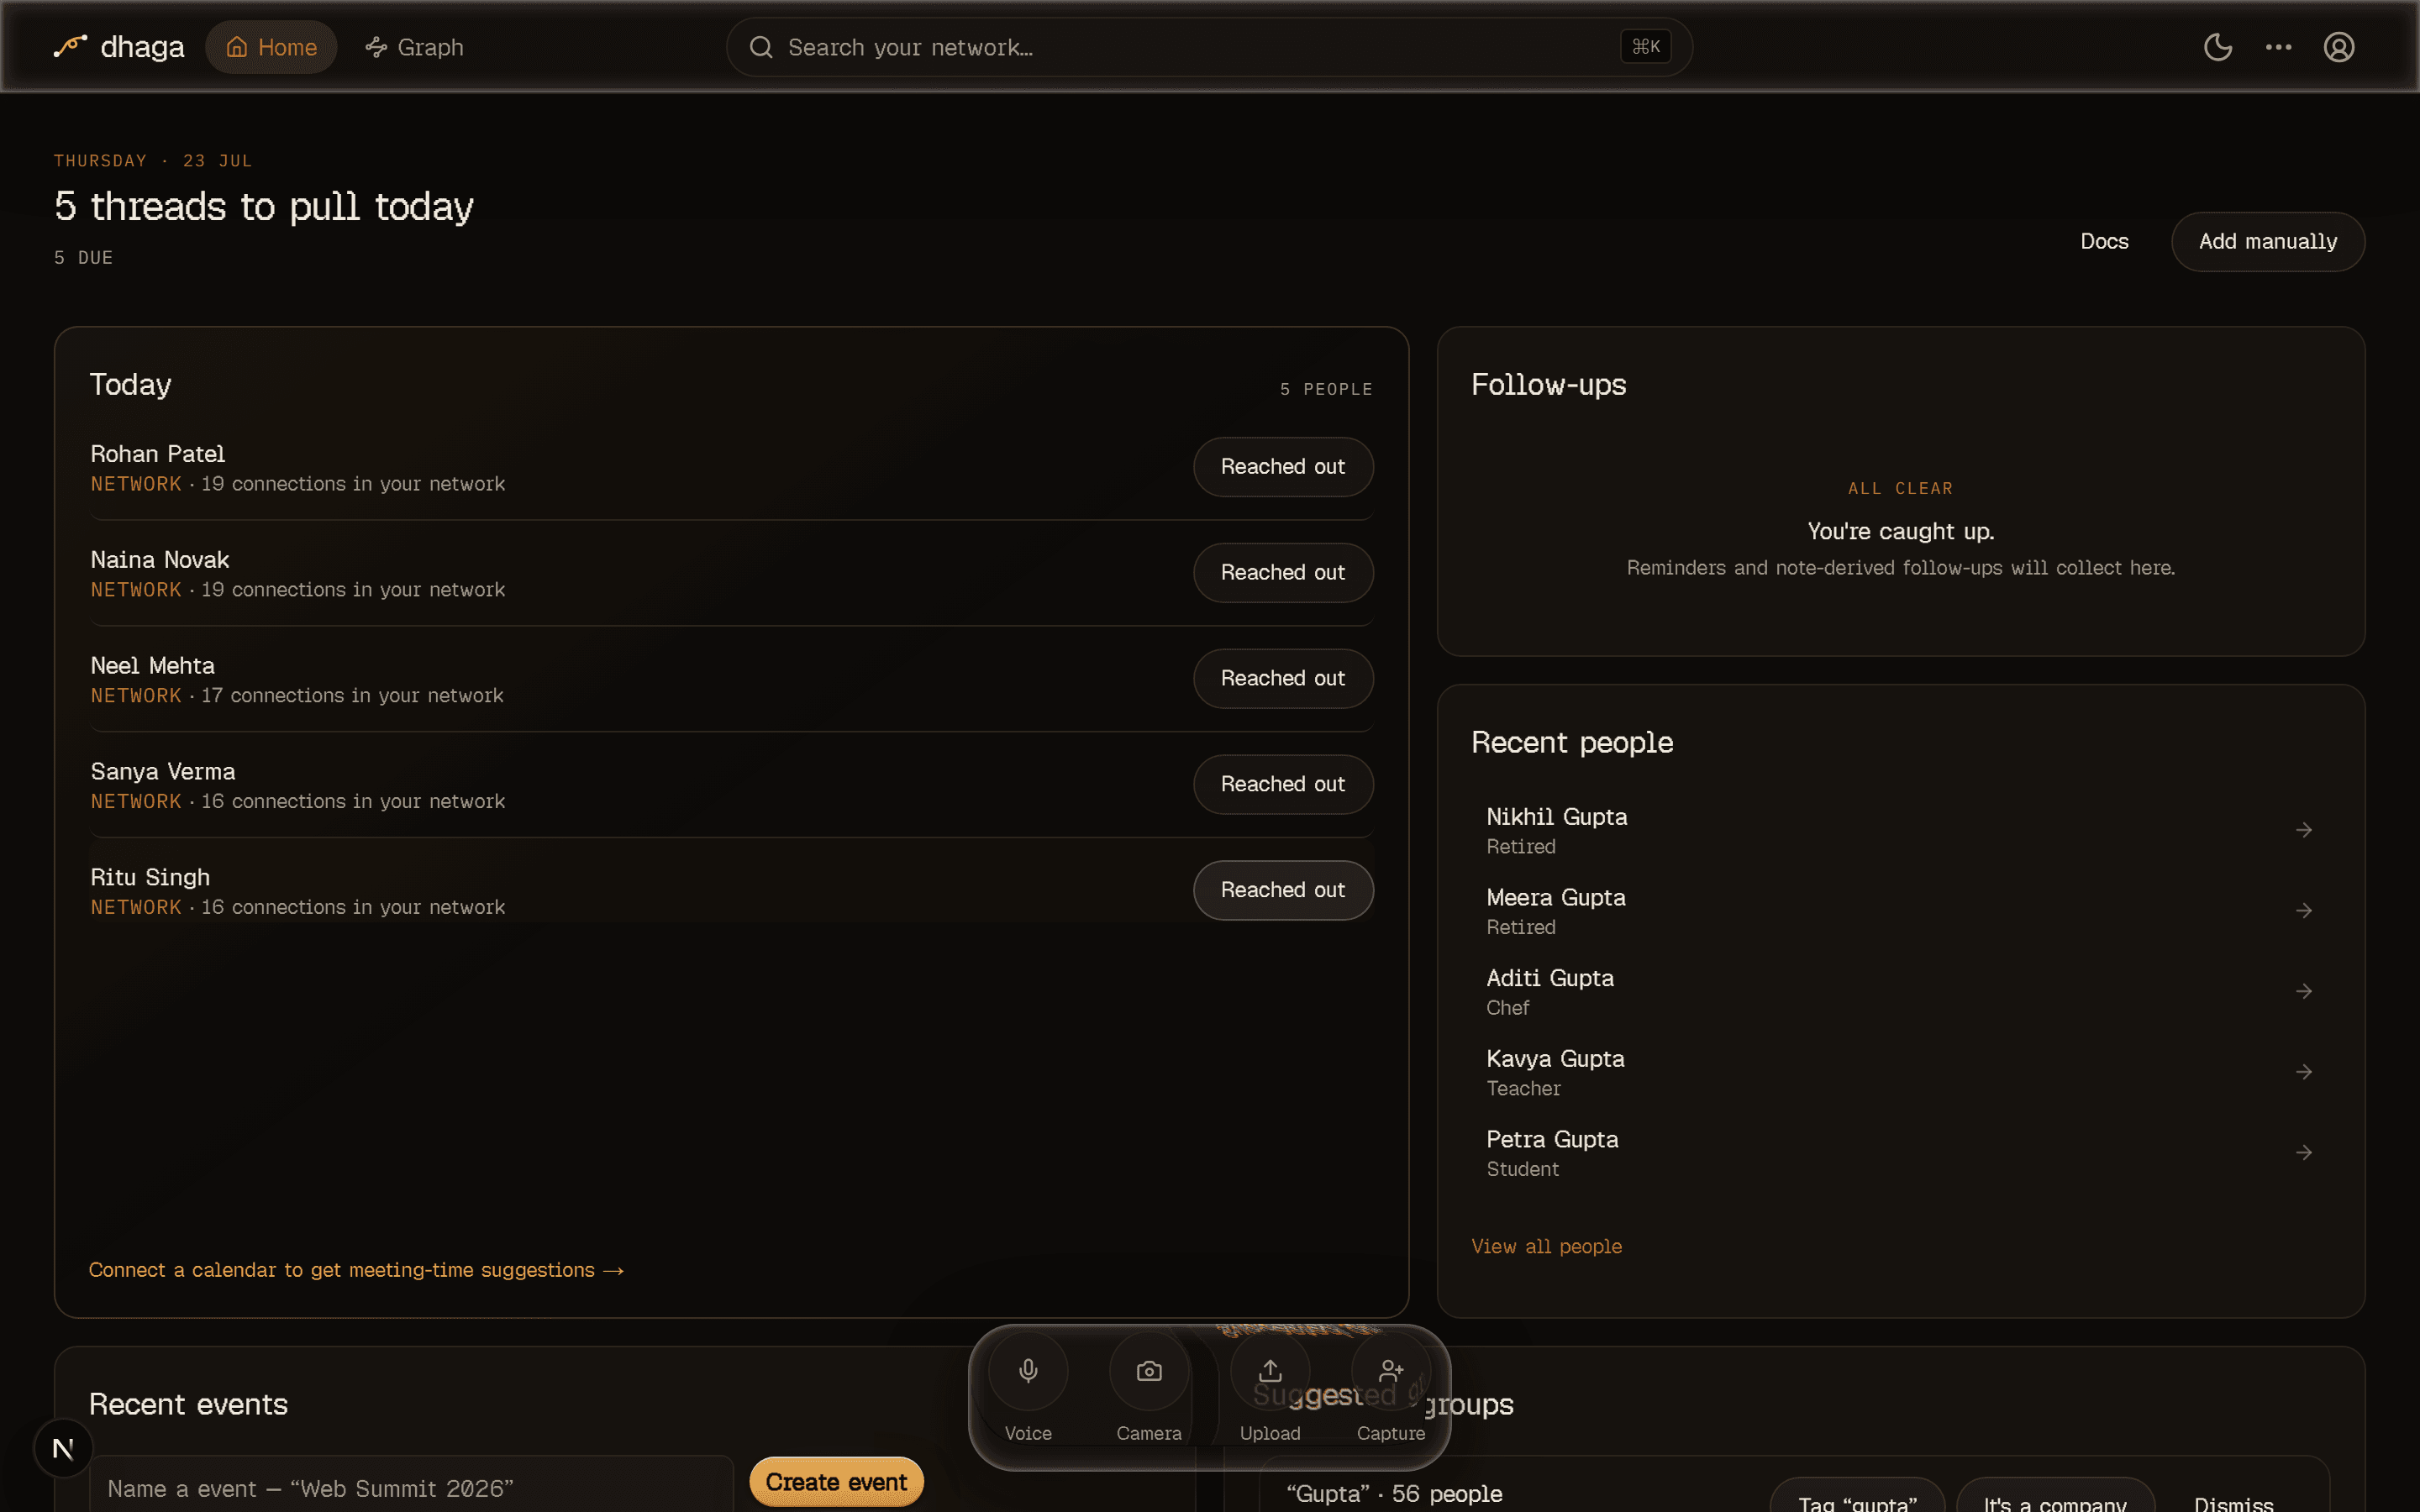The width and height of the screenshot is (2420, 1512).
Task: Select Aditi Gupta in Recent people
Action: click(x=1900, y=991)
